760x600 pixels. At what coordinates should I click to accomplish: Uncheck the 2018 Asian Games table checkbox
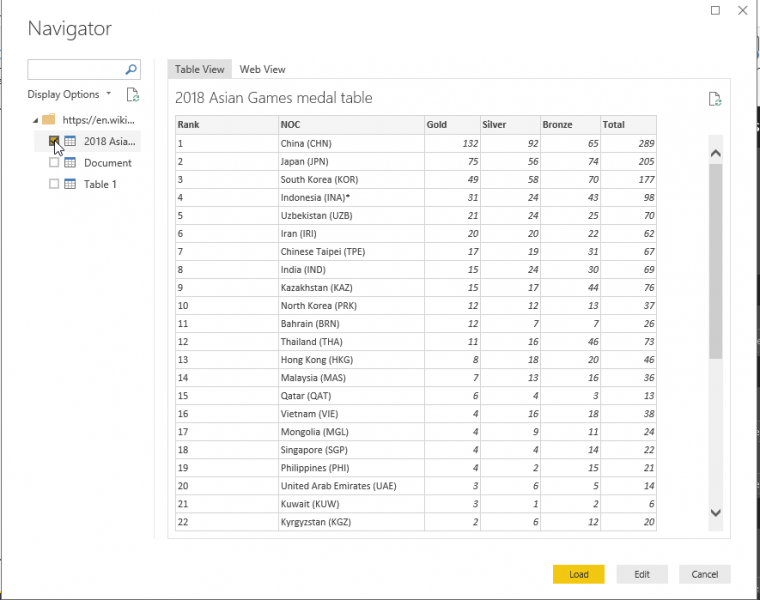click(54, 142)
